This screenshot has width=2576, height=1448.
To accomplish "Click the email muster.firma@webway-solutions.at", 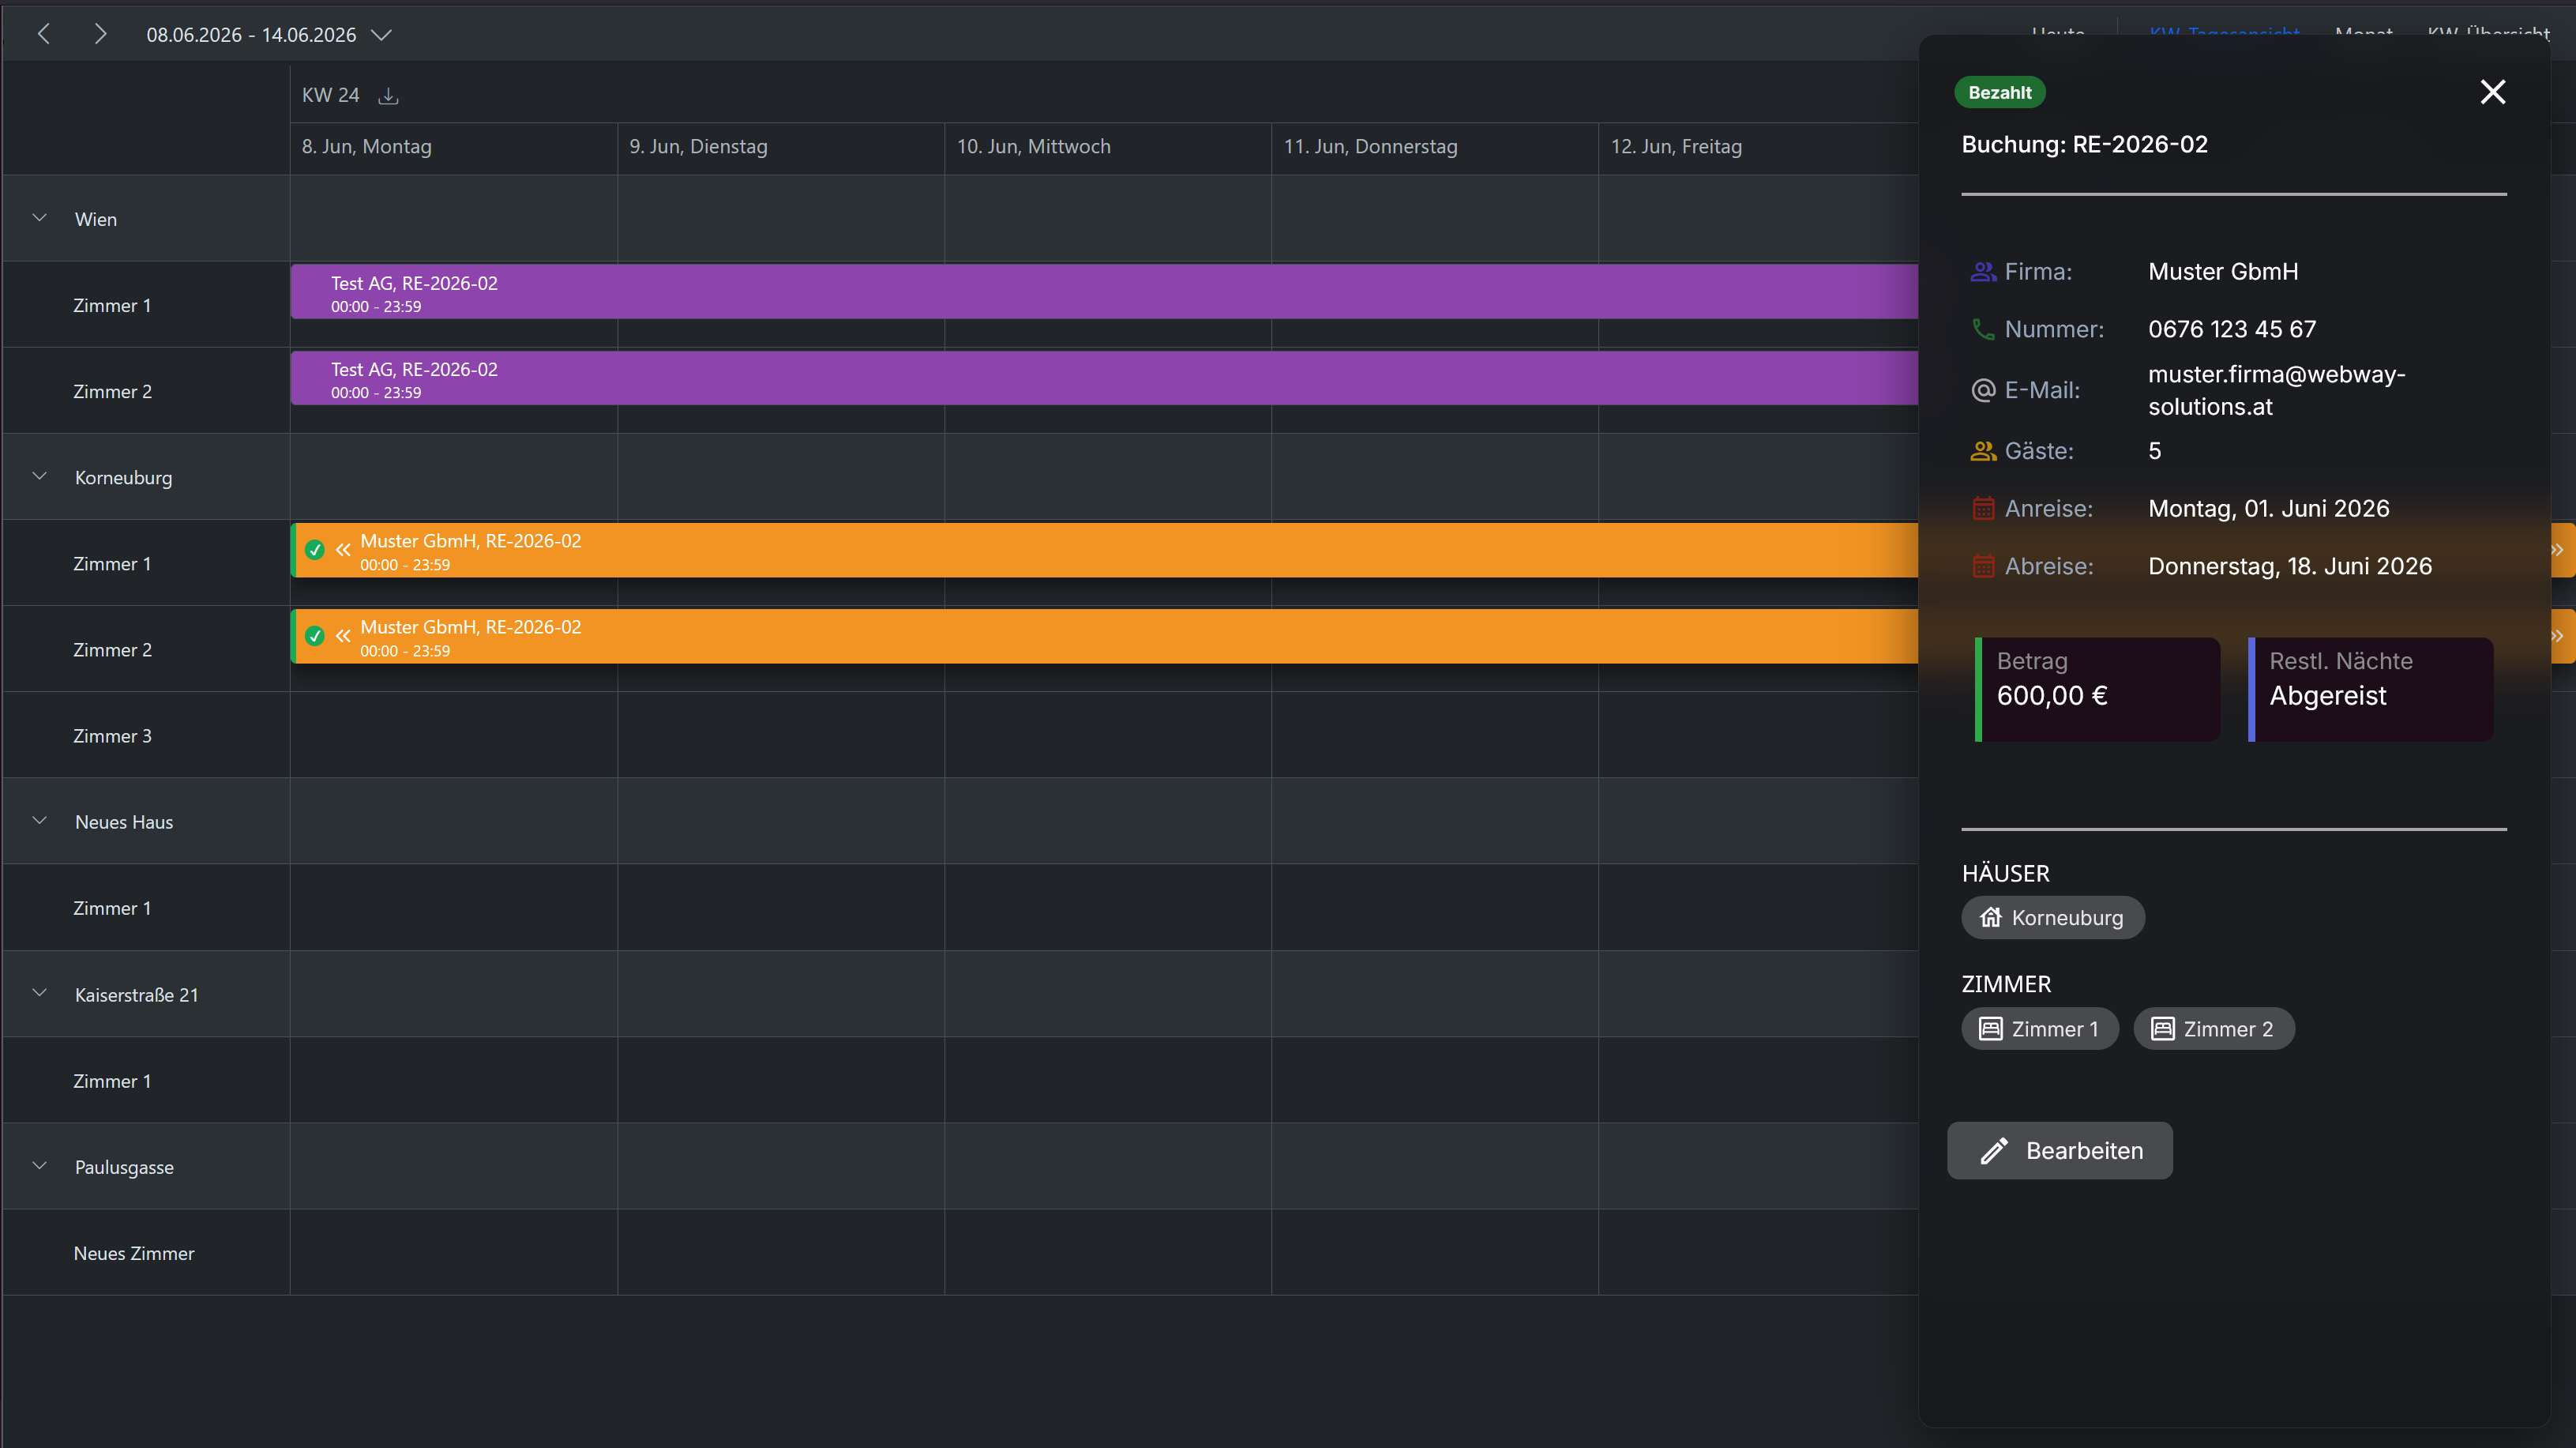I will (2277, 390).
